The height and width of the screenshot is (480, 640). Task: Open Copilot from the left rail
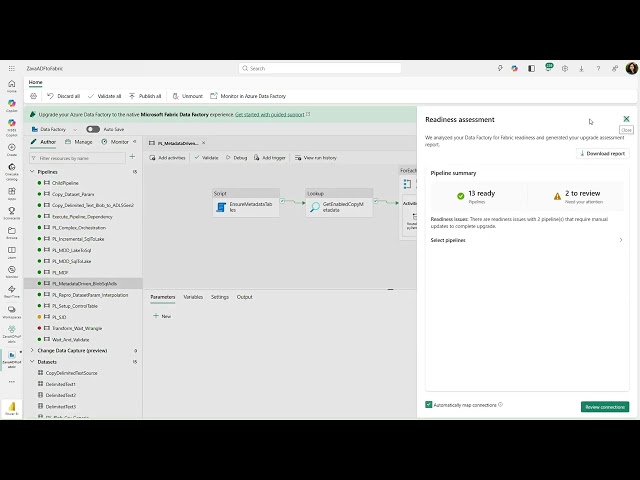[x=12, y=106]
